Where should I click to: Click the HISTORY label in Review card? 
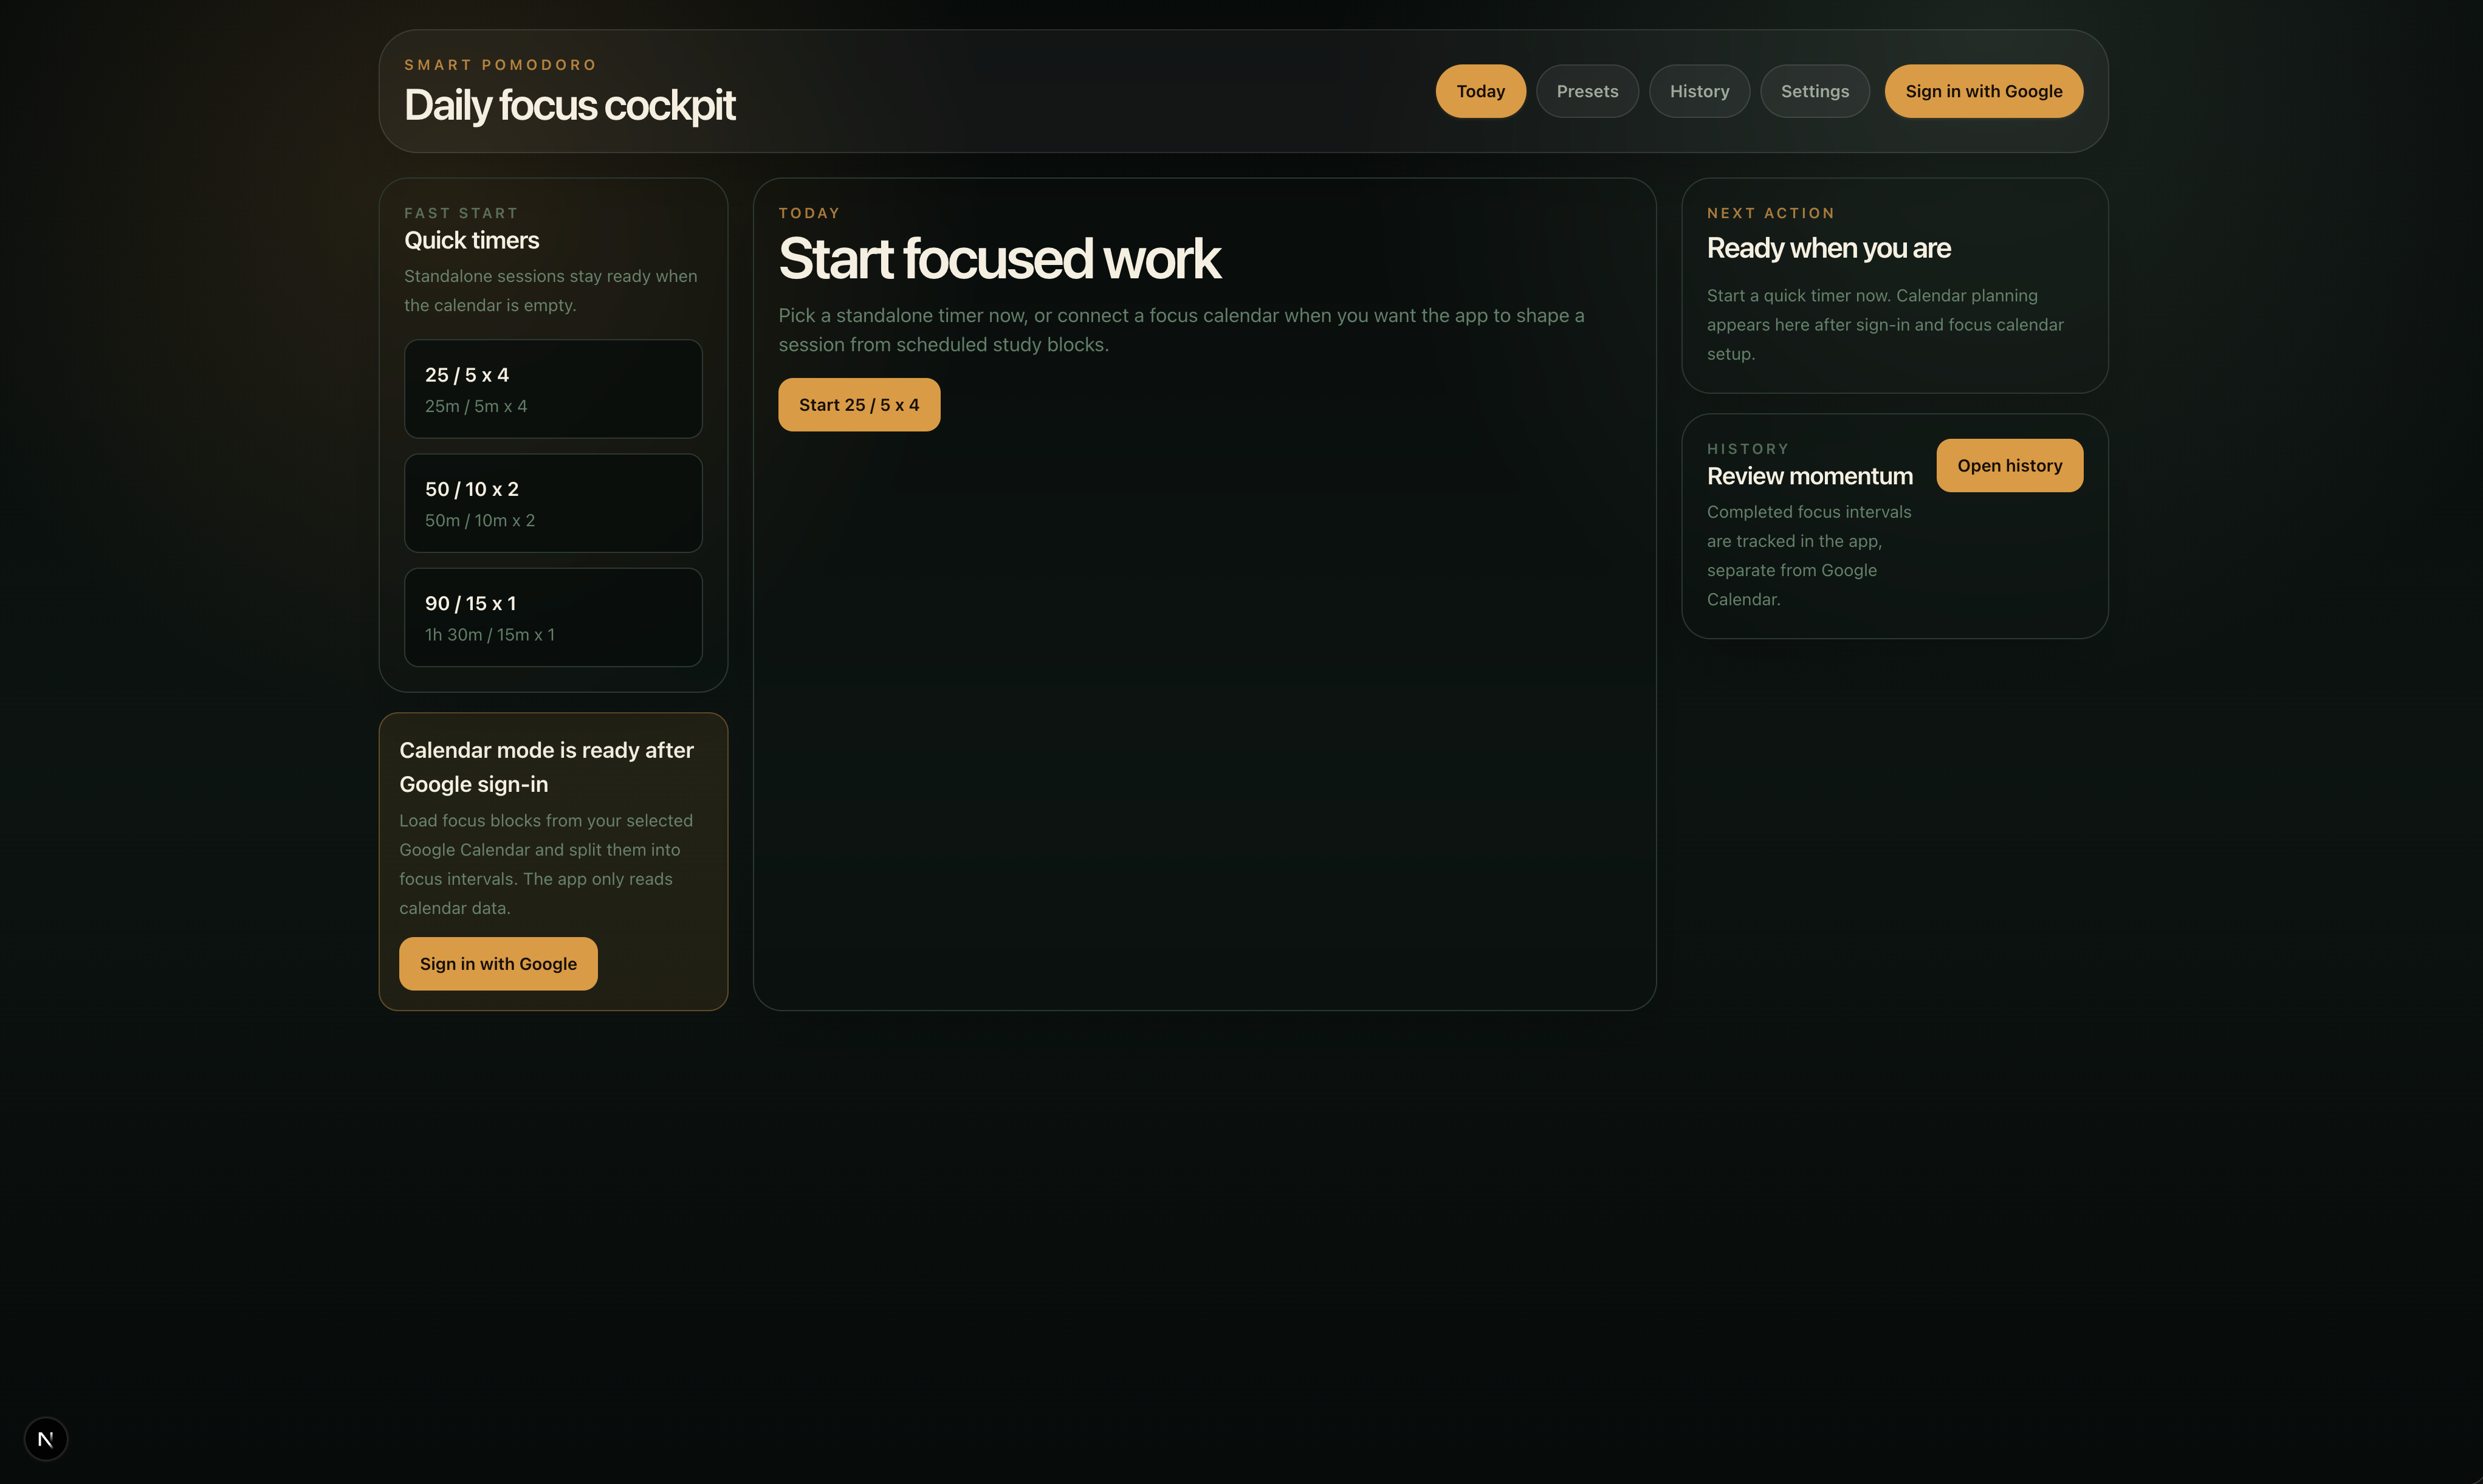tap(1747, 449)
